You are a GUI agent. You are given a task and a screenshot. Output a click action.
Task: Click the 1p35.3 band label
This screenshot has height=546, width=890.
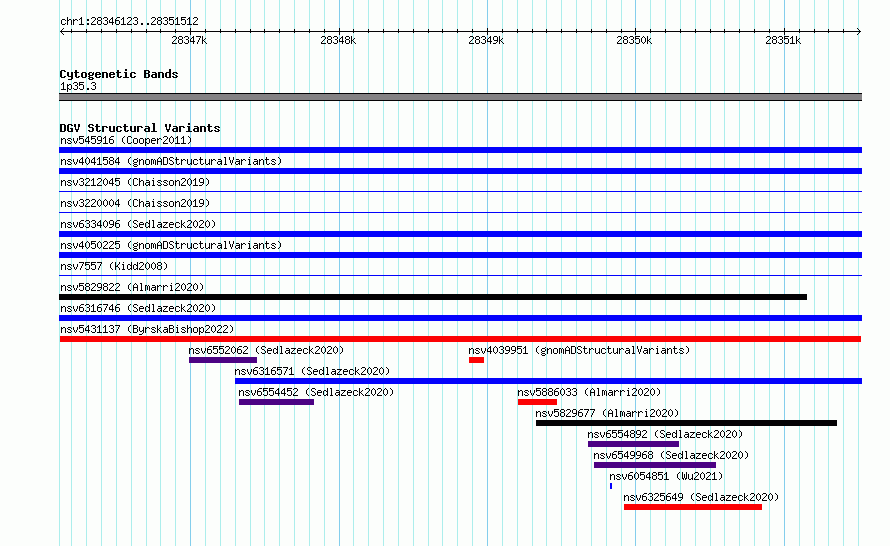[x=78, y=86]
